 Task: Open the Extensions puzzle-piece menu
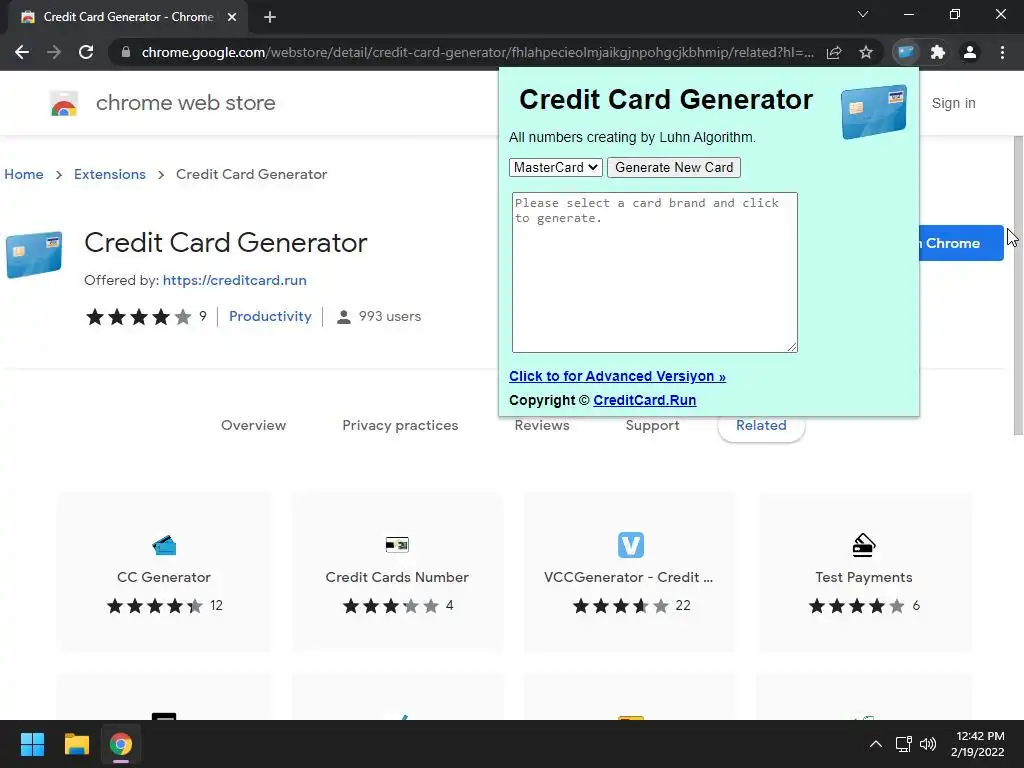tap(938, 52)
